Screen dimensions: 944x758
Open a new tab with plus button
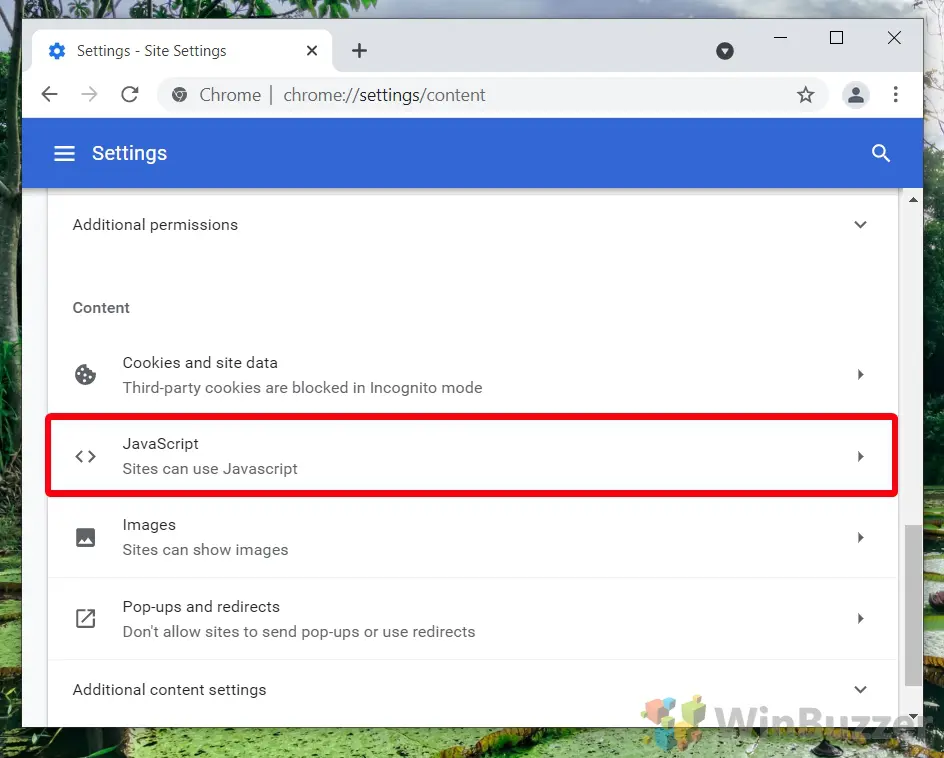tap(360, 51)
